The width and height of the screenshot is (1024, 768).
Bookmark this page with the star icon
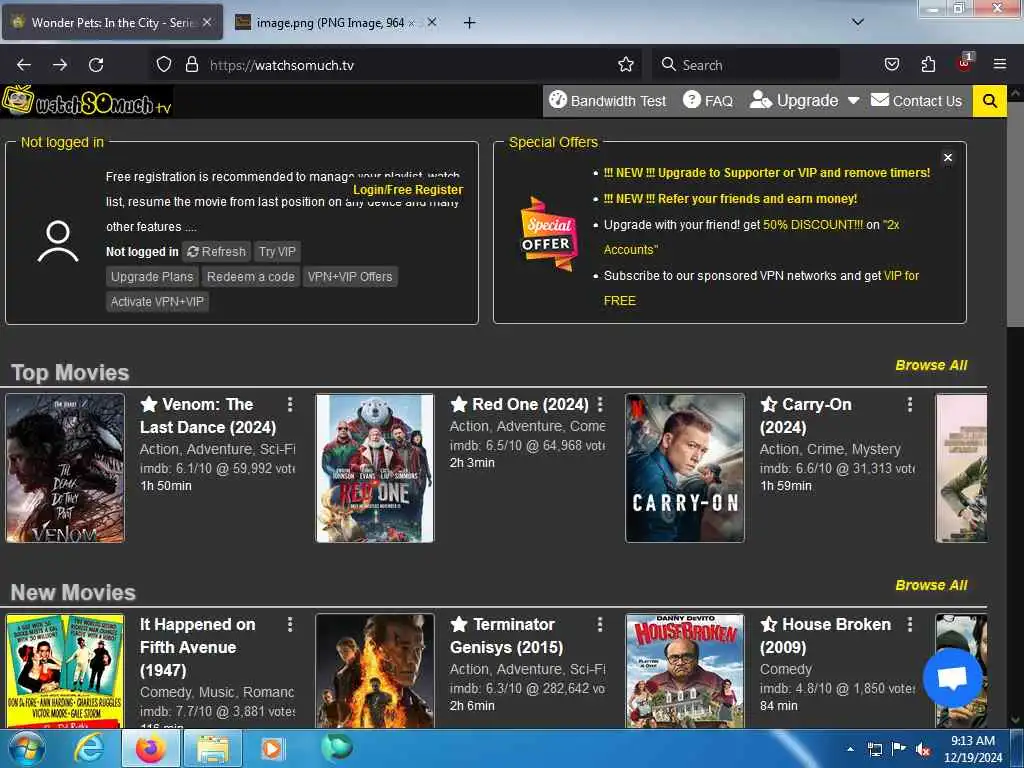click(626, 64)
